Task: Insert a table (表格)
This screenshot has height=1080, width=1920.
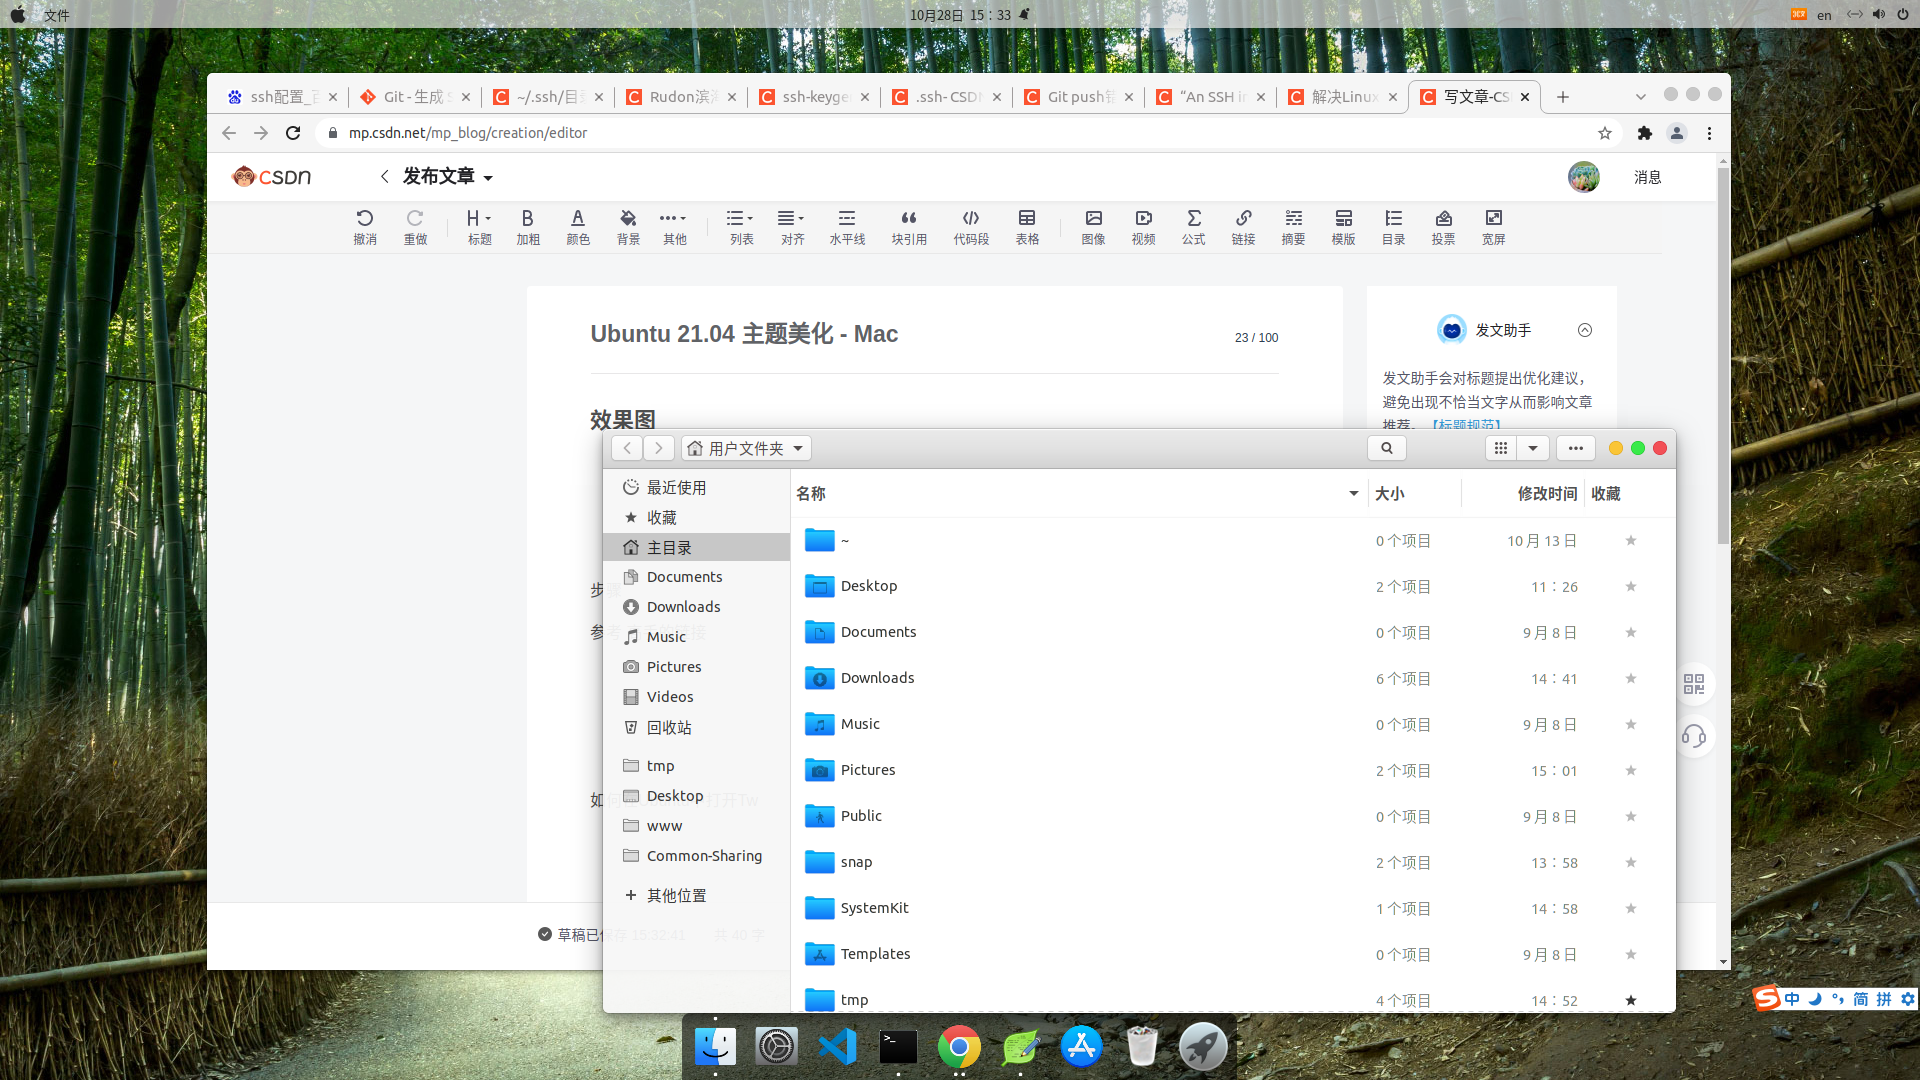Action: pyautogui.click(x=1027, y=227)
